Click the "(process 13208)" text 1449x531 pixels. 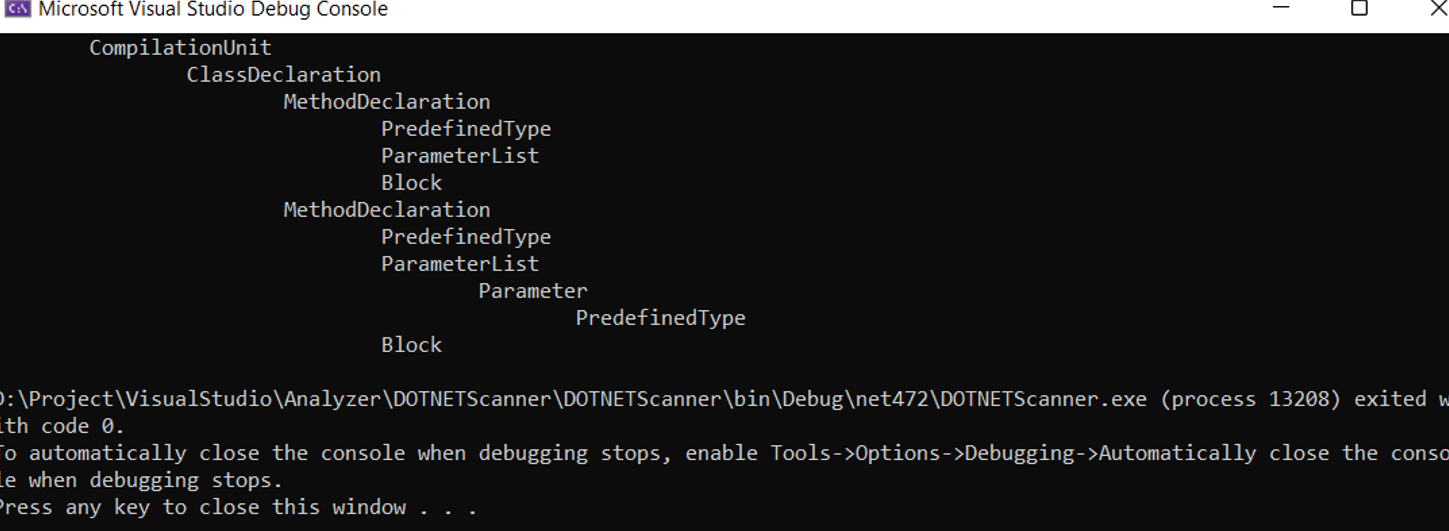click(x=1250, y=399)
